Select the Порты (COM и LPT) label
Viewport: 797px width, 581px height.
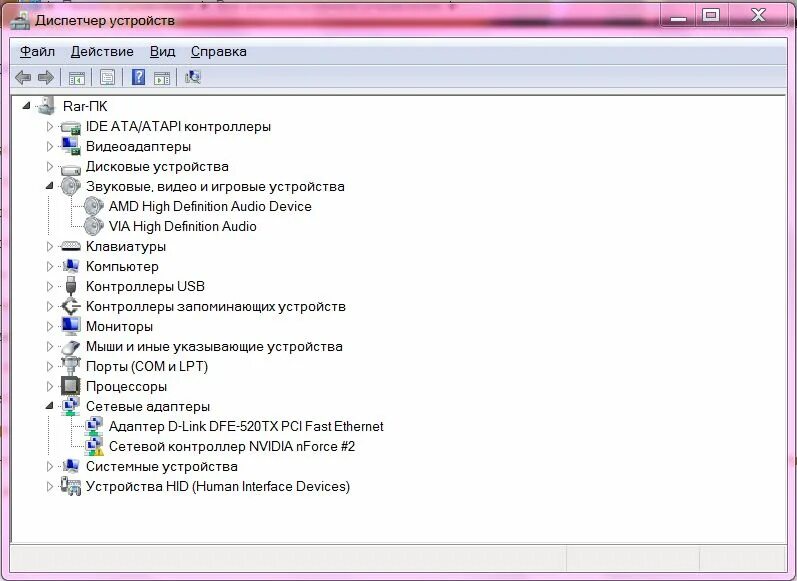click(147, 366)
